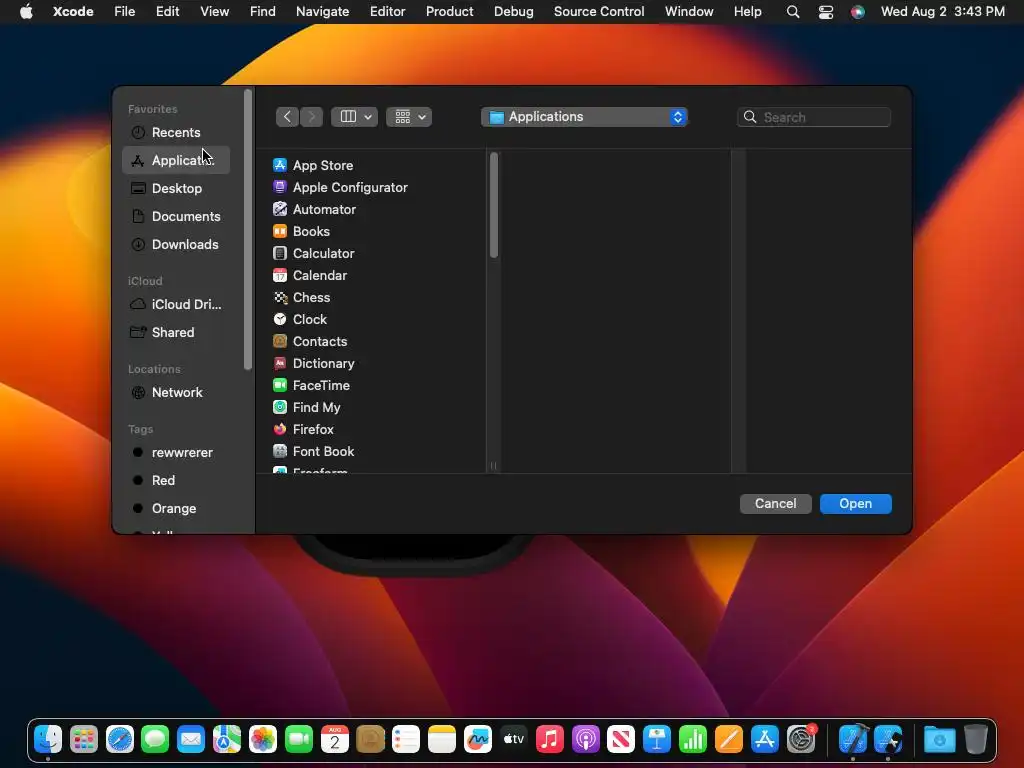Open the column view mode dropdown
1024x768 pixels.
point(355,117)
